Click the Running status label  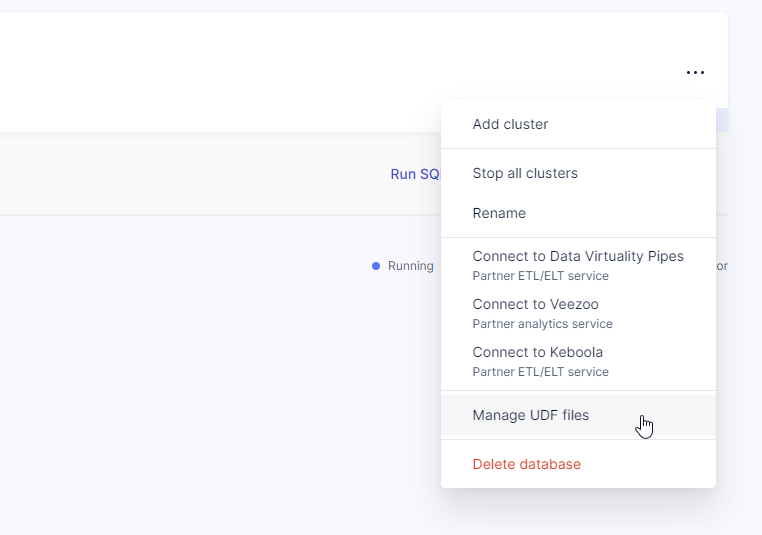(x=410, y=266)
